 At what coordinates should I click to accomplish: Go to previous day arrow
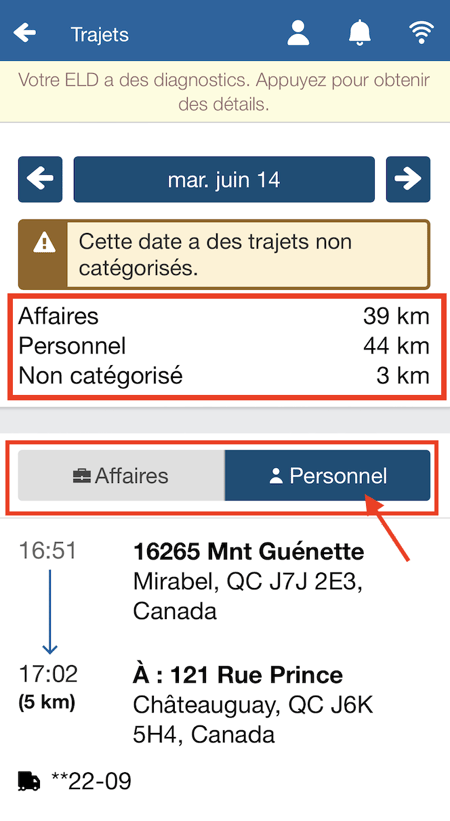(40, 179)
